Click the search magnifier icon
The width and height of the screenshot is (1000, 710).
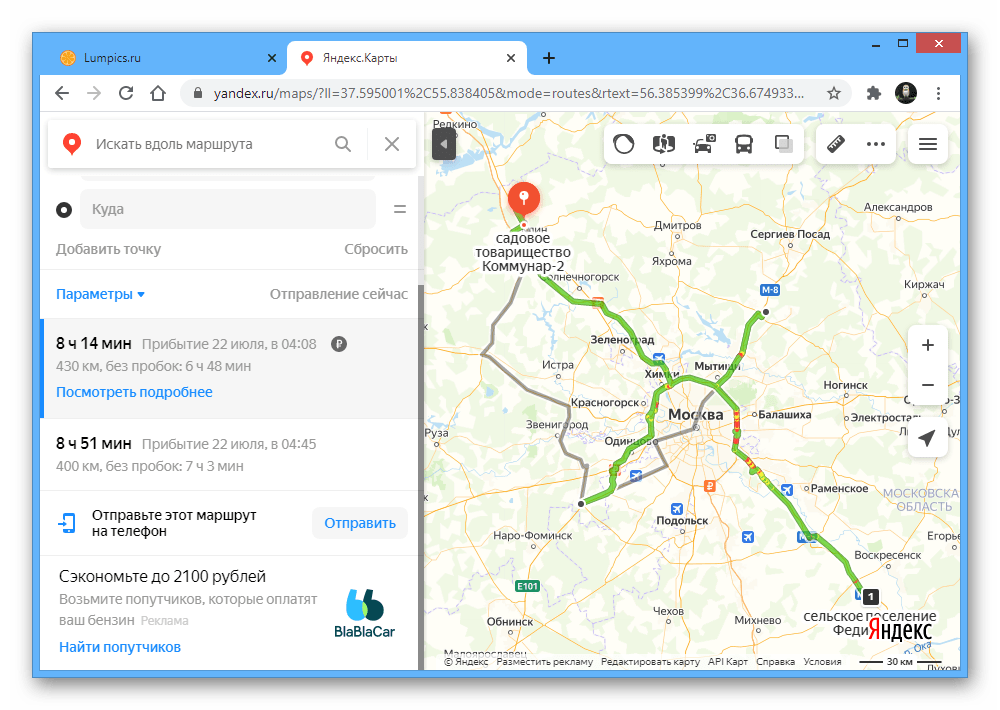point(343,144)
